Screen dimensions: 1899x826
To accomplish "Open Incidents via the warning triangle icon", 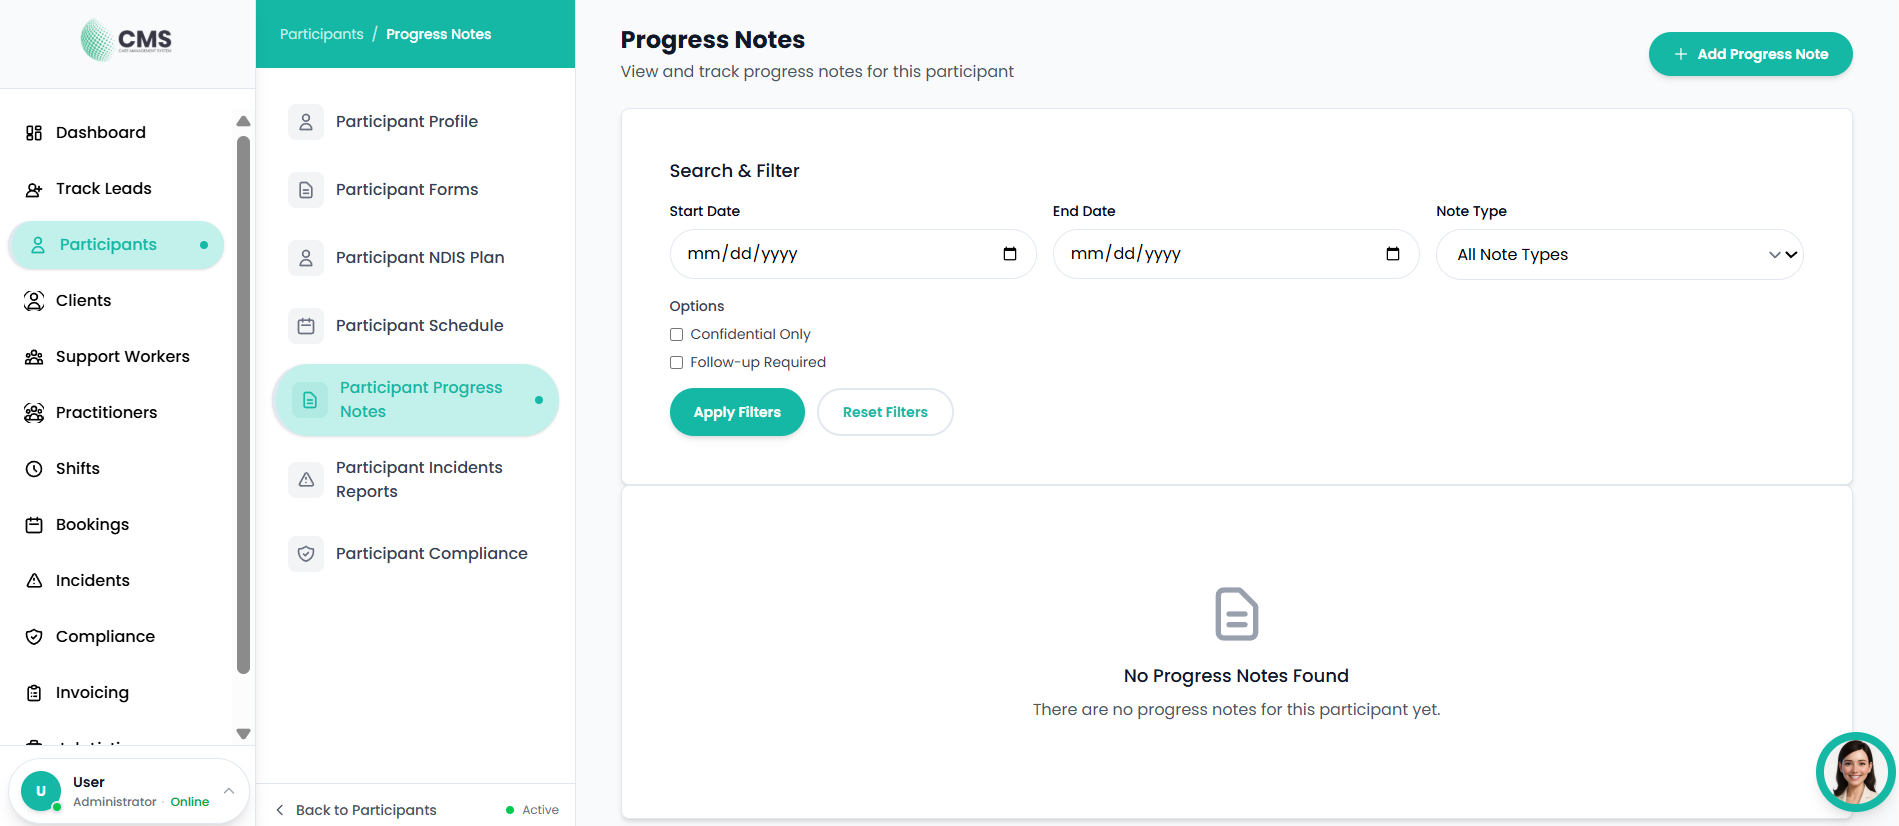I will [x=34, y=580].
